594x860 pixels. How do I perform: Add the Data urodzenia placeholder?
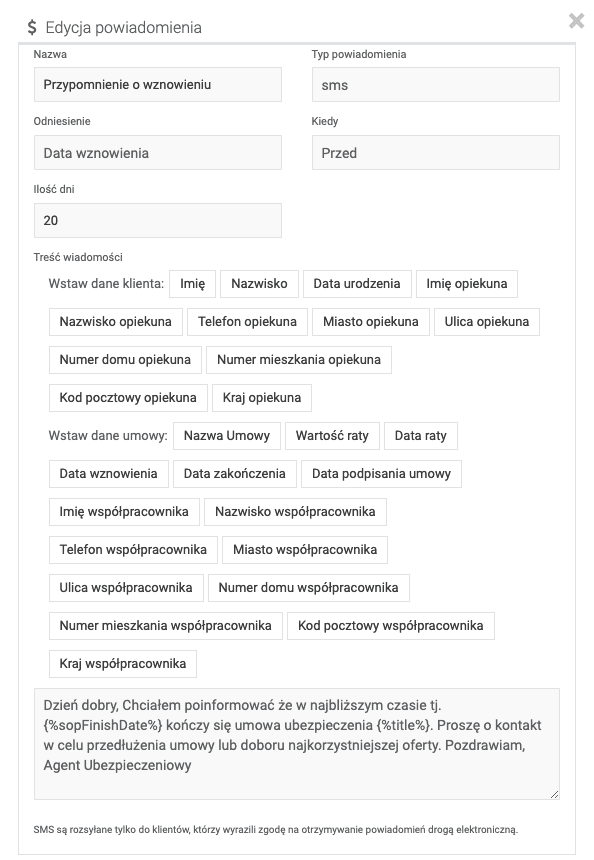tap(357, 284)
